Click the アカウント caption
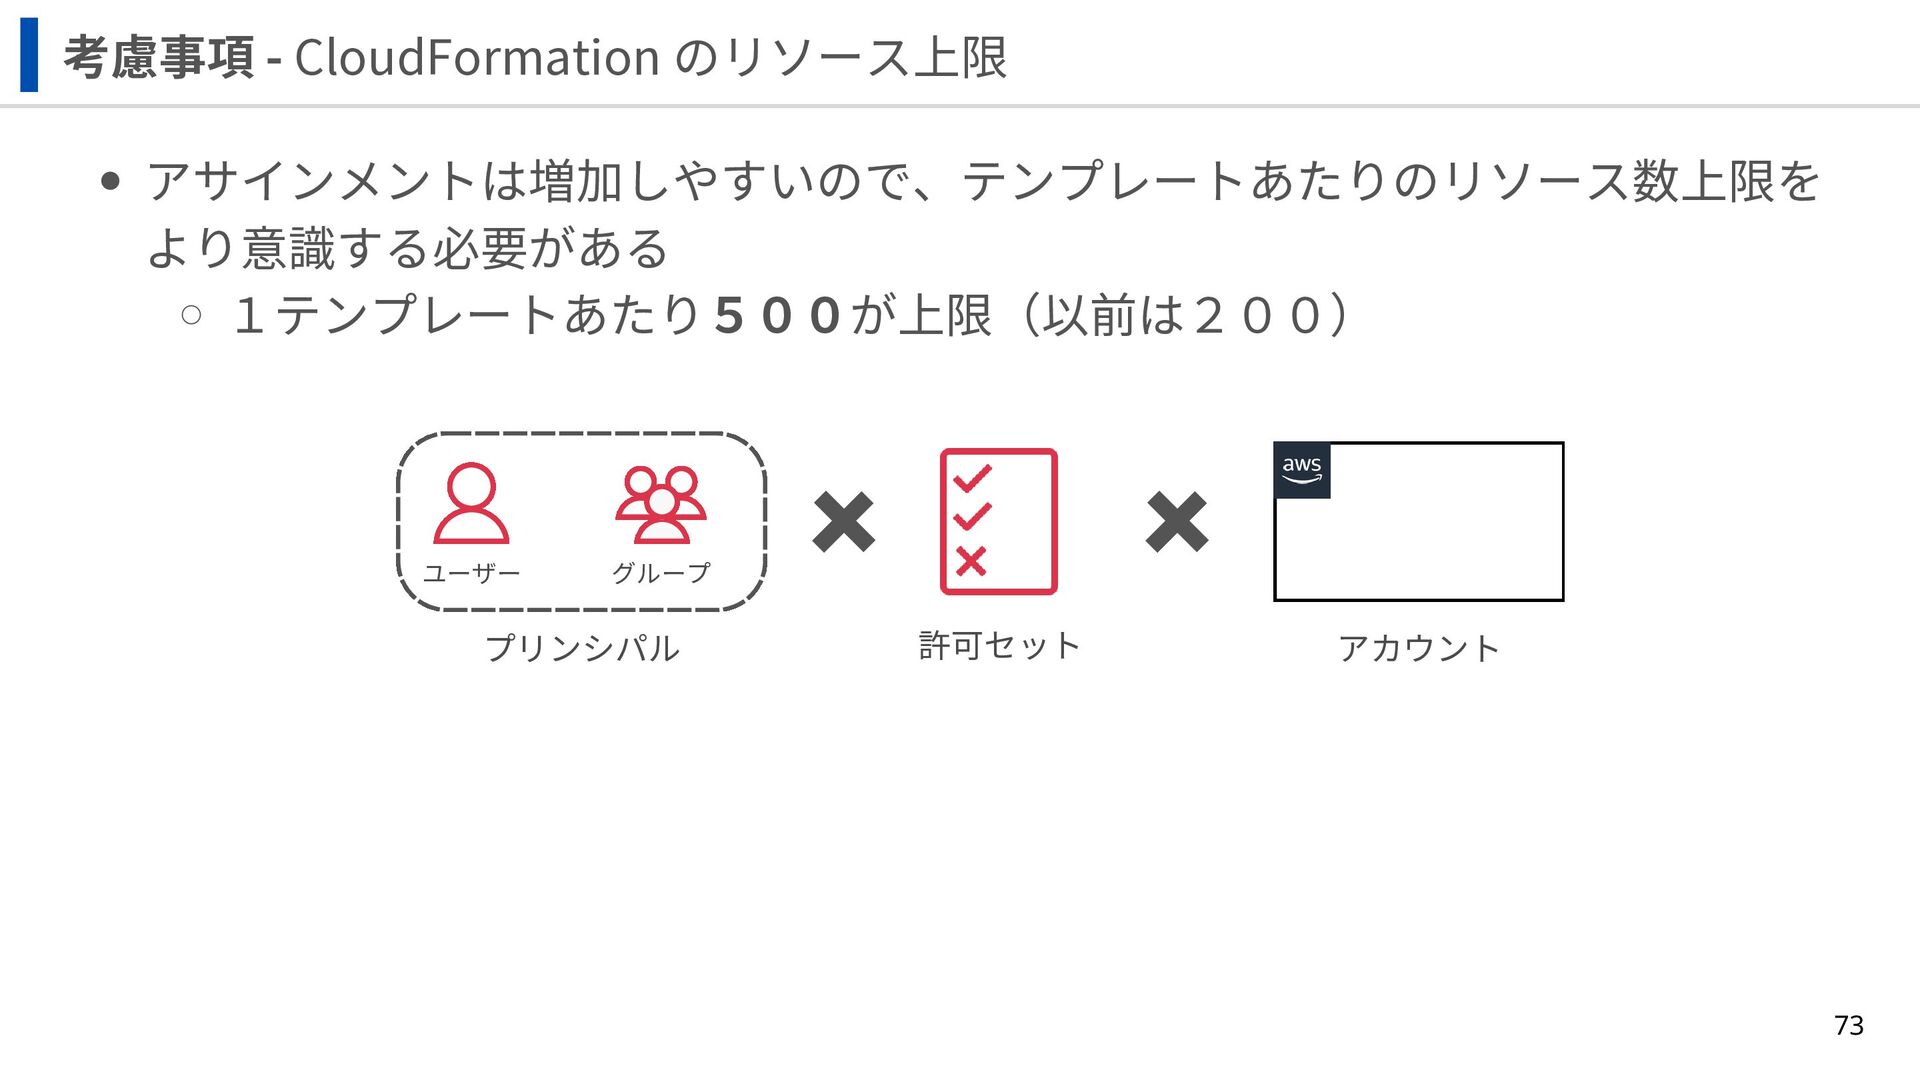1920x1080 pixels. tap(1418, 648)
